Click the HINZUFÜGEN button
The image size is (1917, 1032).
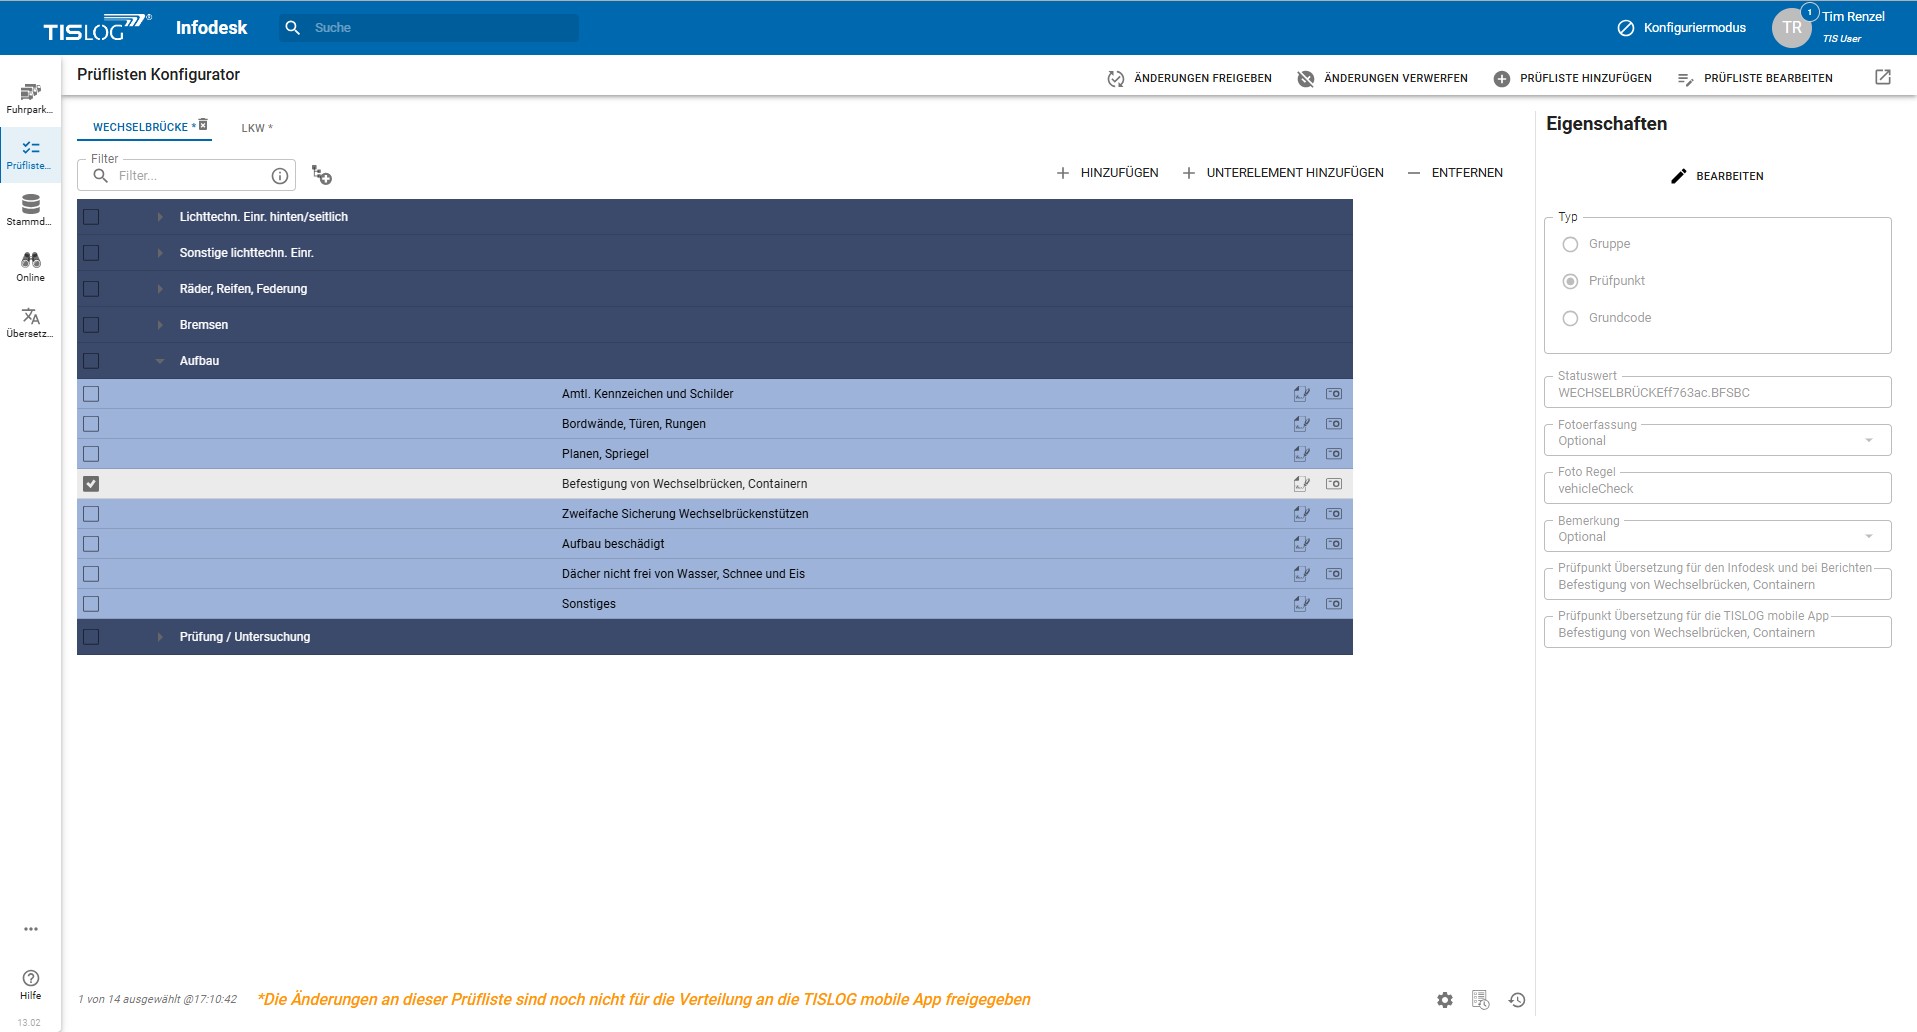coord(1107,173)
